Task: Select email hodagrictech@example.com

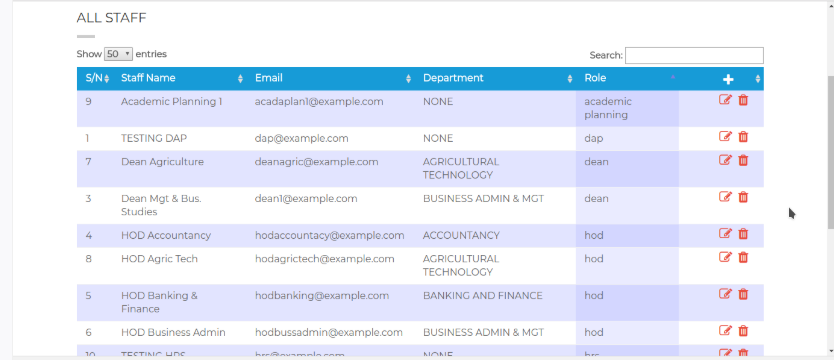Action: (324, 258)
